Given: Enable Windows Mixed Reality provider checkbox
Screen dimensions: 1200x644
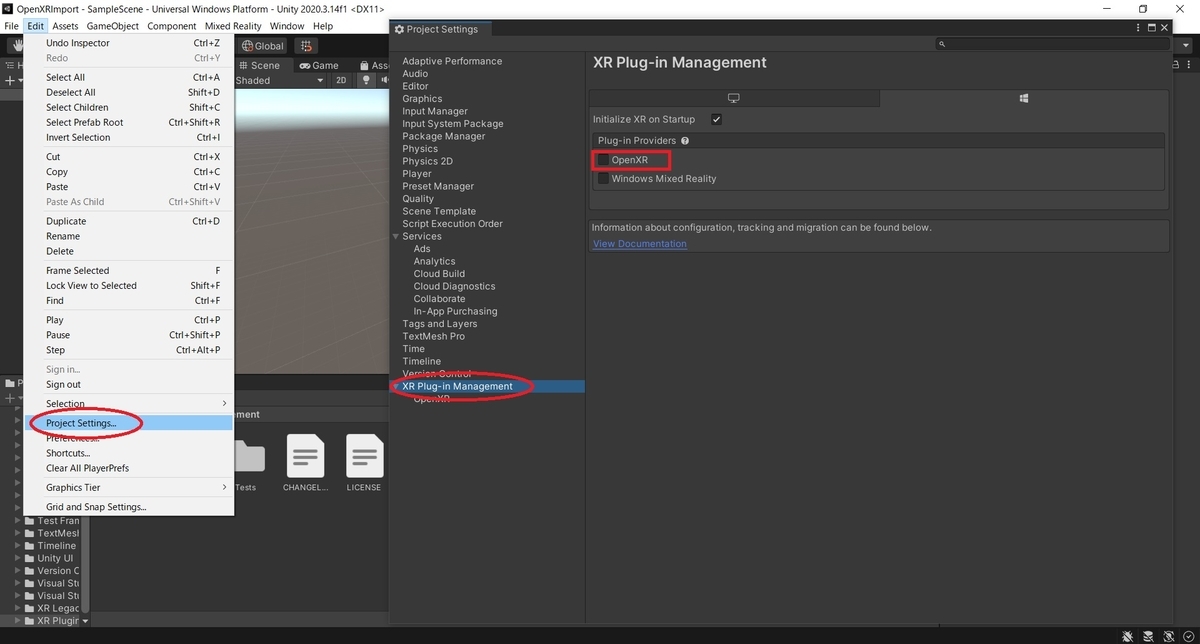Looking at the screenshot, I should coord(603,179).
